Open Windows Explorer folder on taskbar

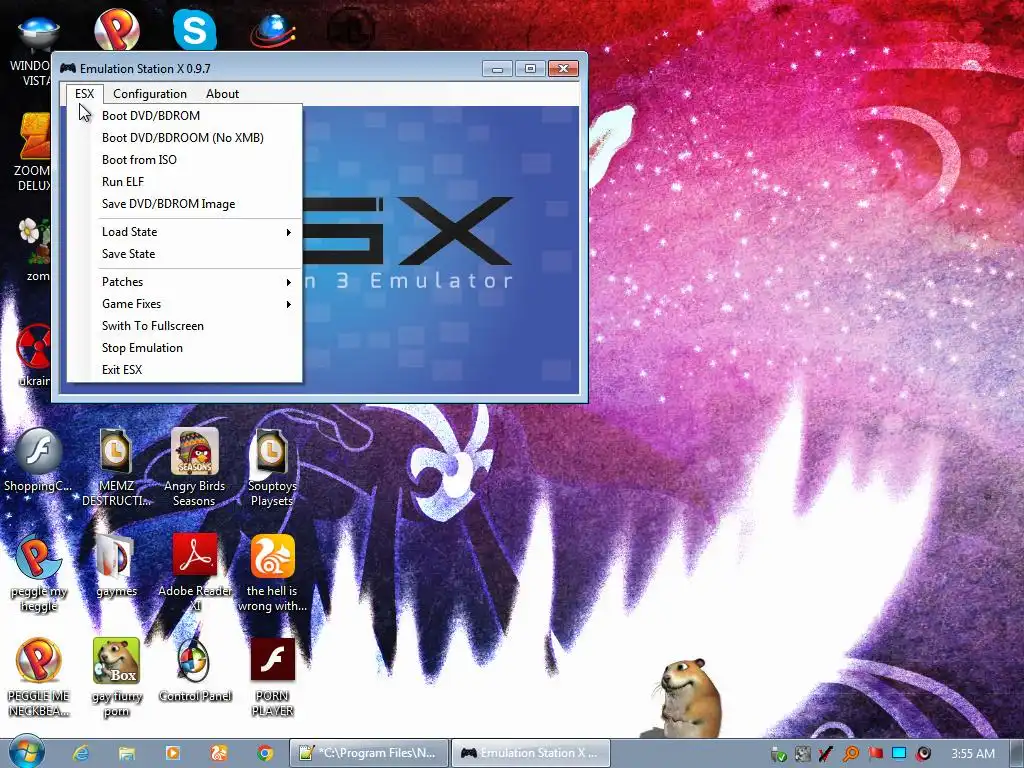pos(127,753)
